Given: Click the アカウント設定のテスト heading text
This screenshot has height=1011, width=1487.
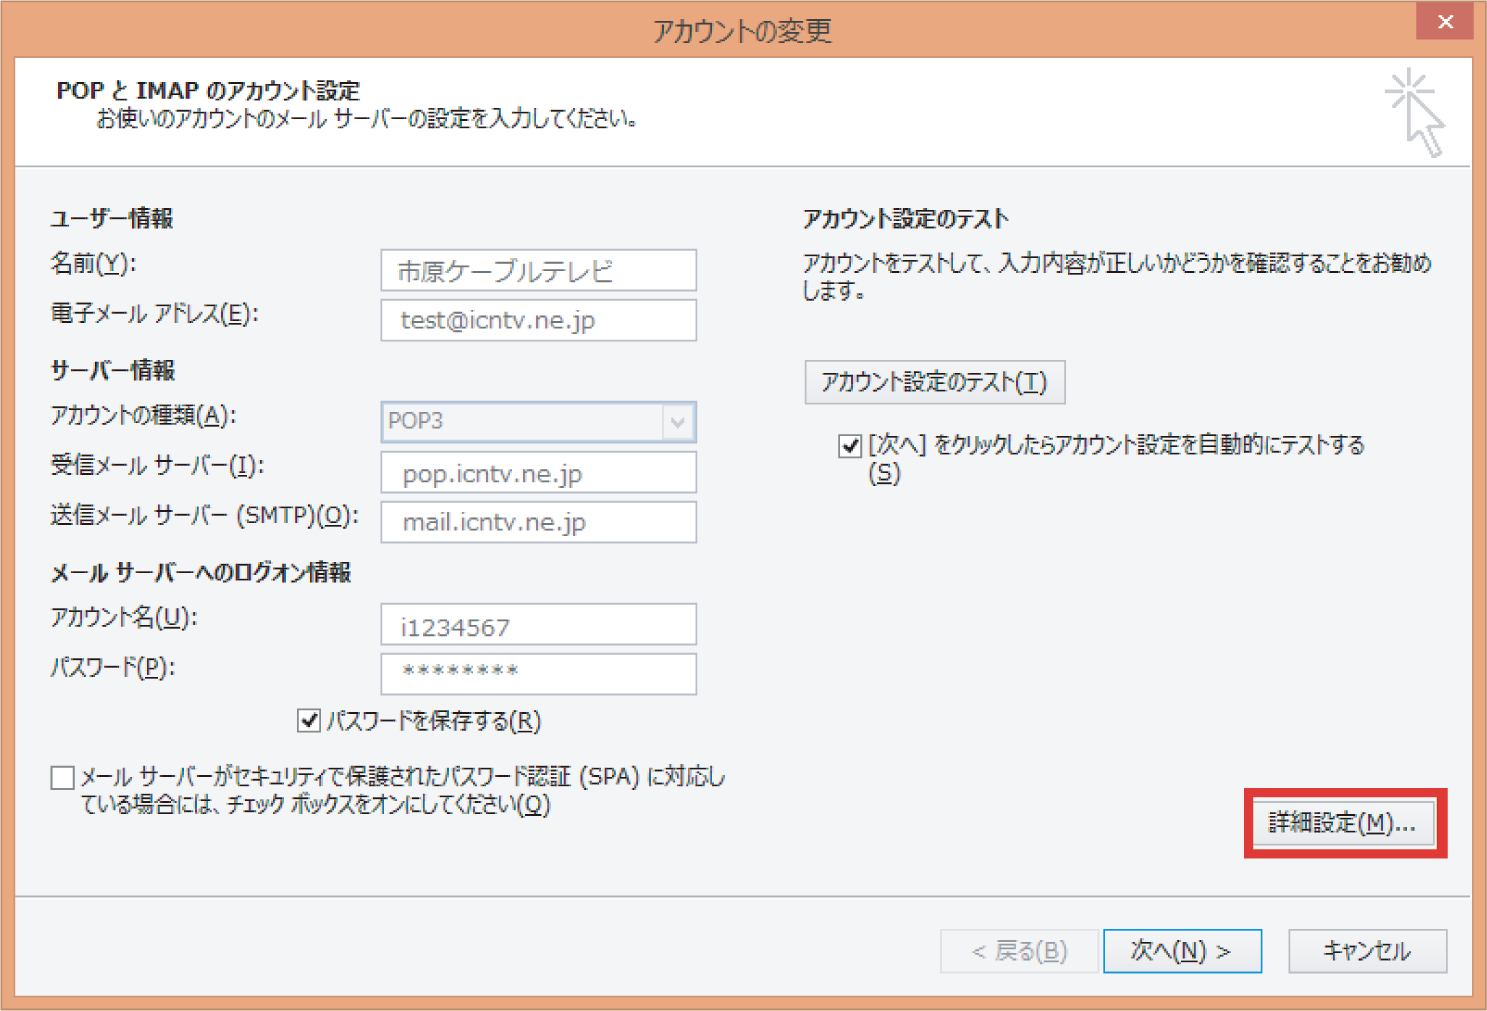Looking at the screenshot, I should tap(906, 218).
